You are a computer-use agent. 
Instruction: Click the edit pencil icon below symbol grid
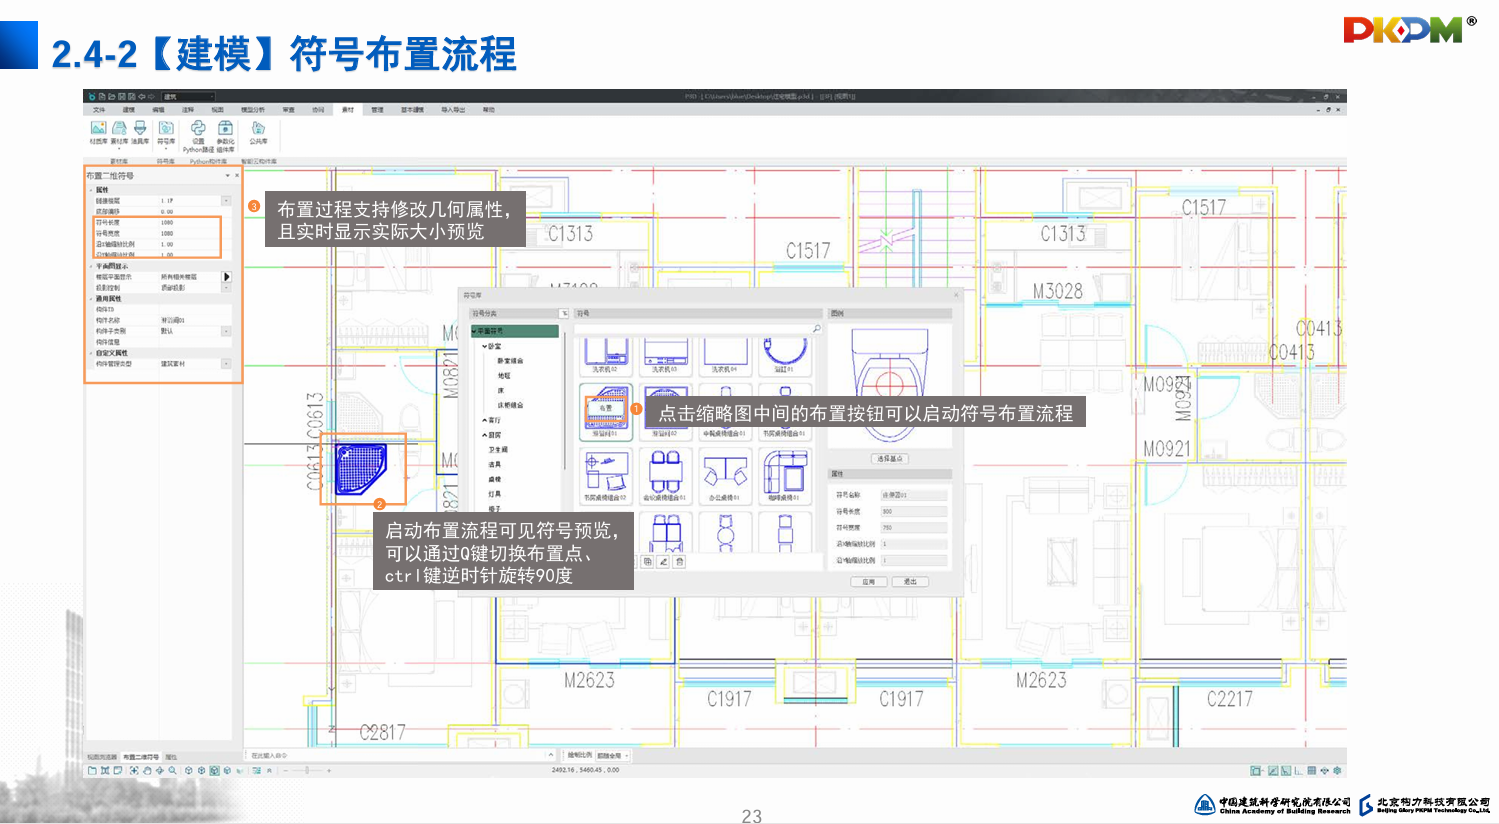663,562
